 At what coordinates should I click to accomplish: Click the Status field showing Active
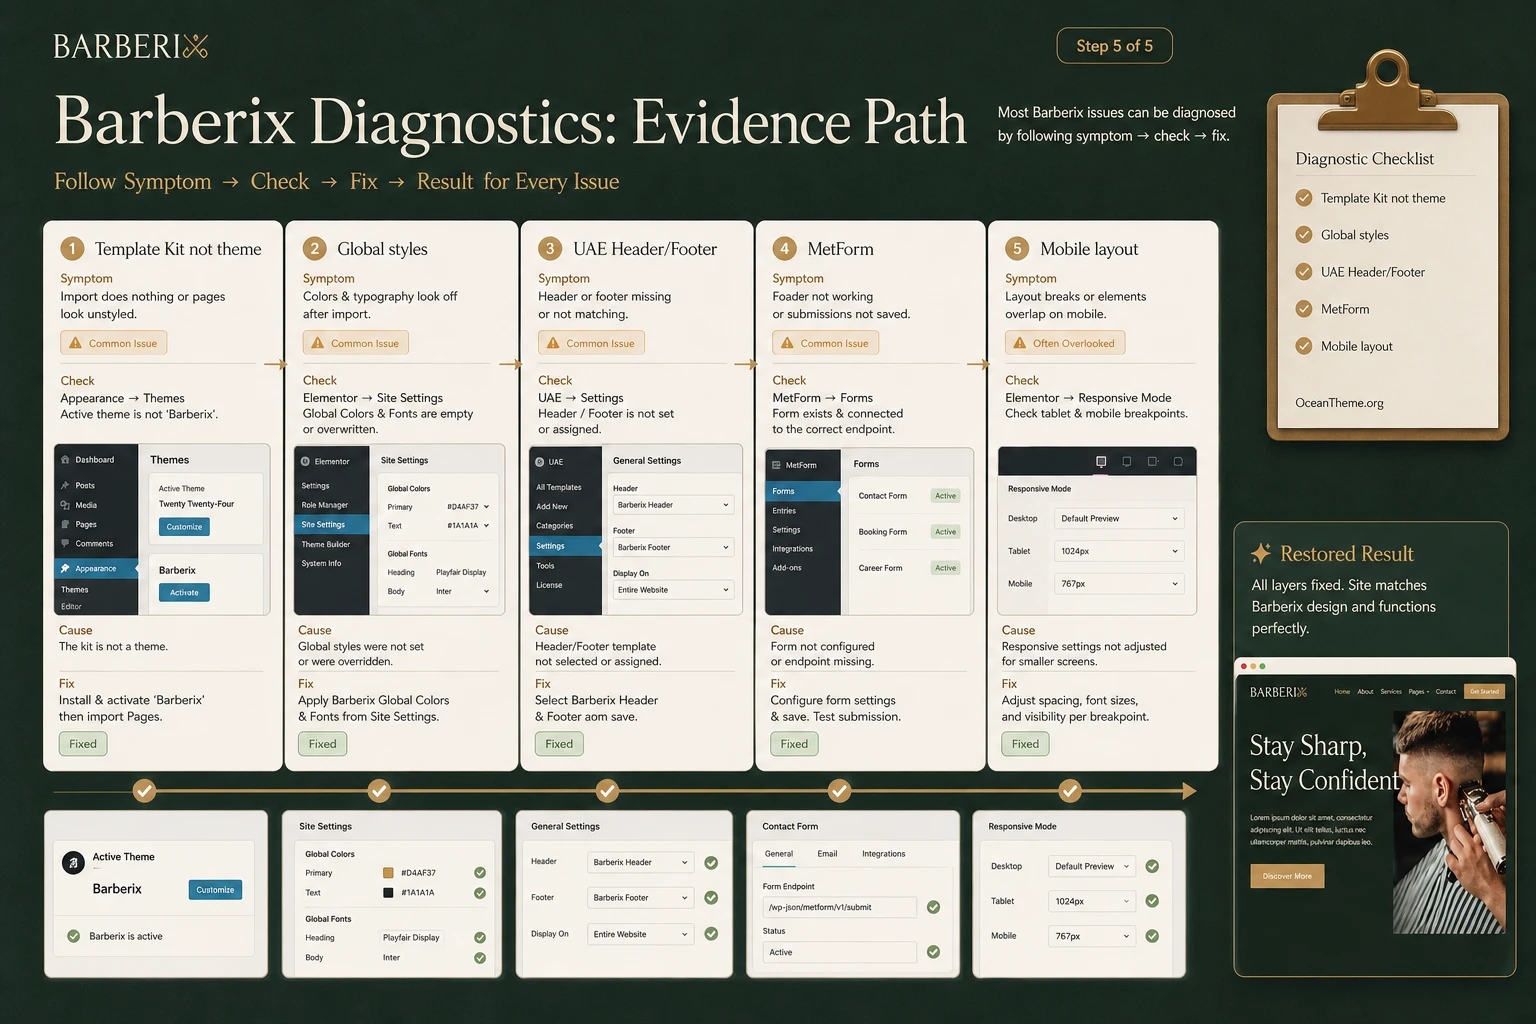click(x=839, y=952)
